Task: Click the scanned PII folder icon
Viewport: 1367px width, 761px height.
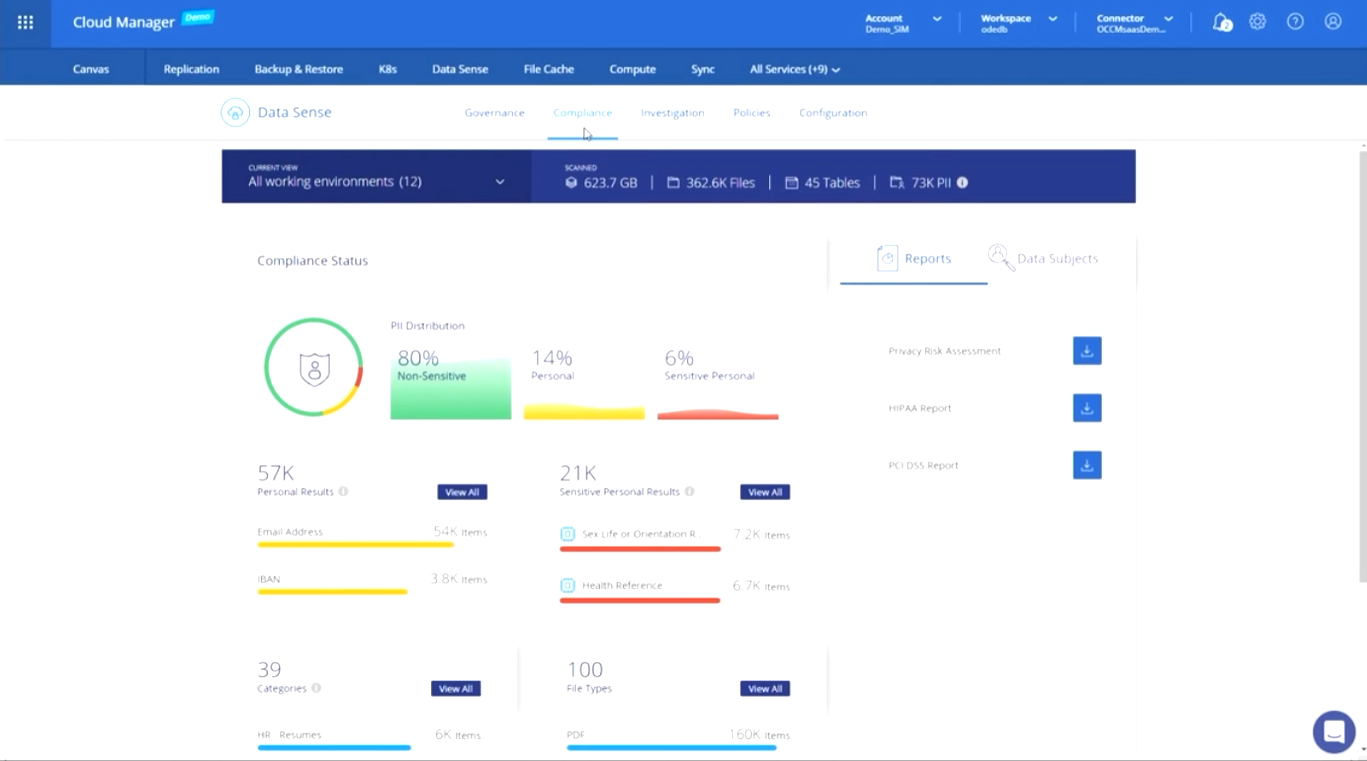Action: click(897, 183)
